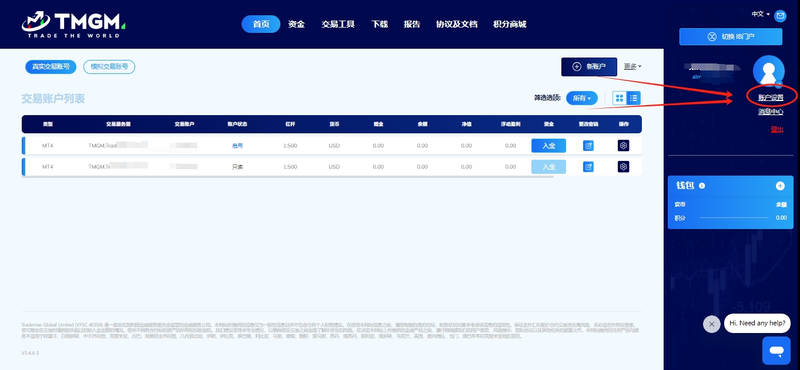Click the 启用 status in first row
The height and width of the screenshot is (370, 800).
237,145
